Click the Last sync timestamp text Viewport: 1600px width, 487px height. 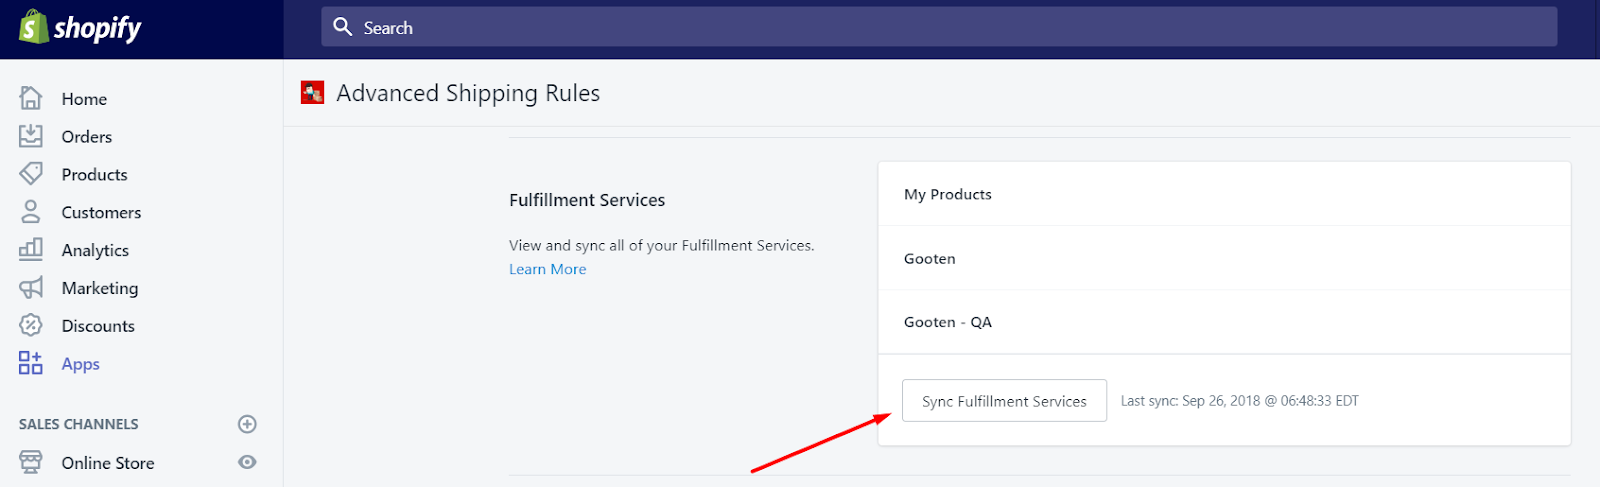tap(1239, 401)
